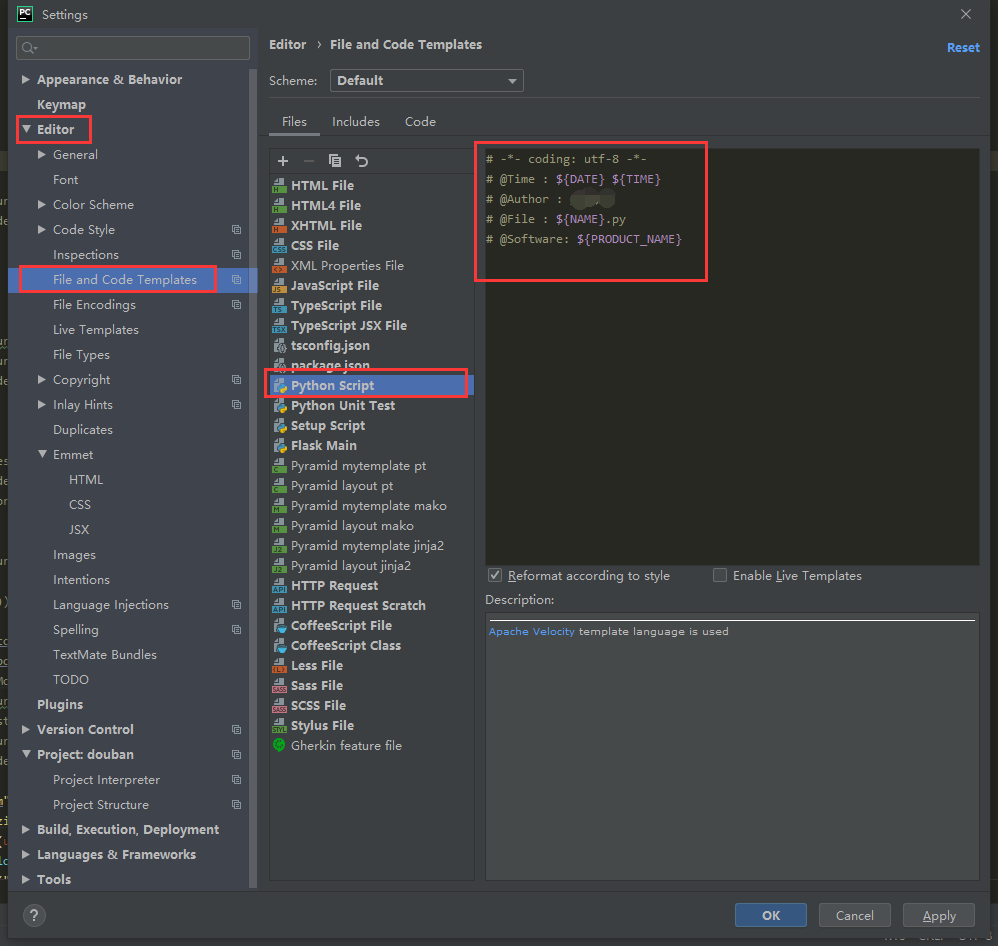Image resolution: width=998 pixels, height=946 pixels.
Task: Click the settings tree scrollbar
Action: pos(253,477)
